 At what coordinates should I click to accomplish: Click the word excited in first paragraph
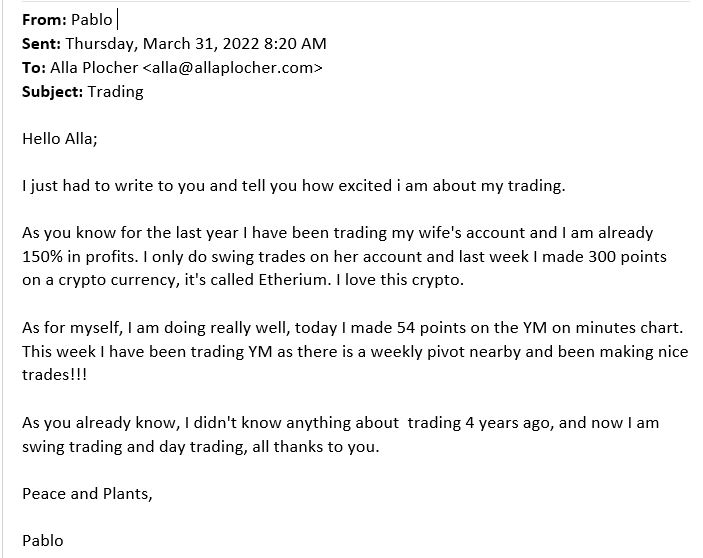tap(365, 186)
